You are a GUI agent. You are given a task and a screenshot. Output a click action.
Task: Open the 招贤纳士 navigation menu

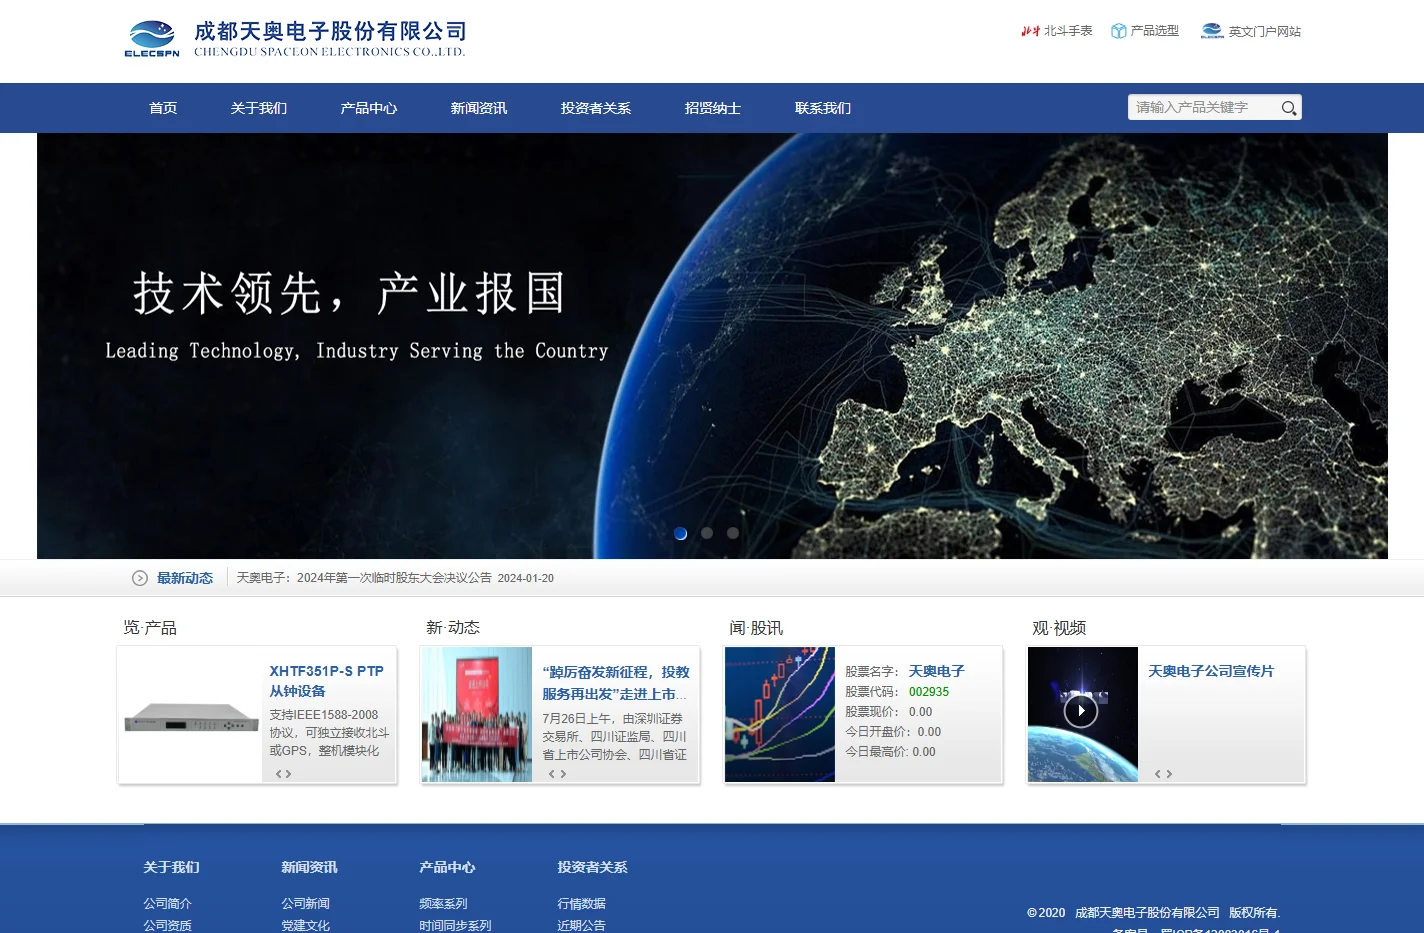click(713, 108)
